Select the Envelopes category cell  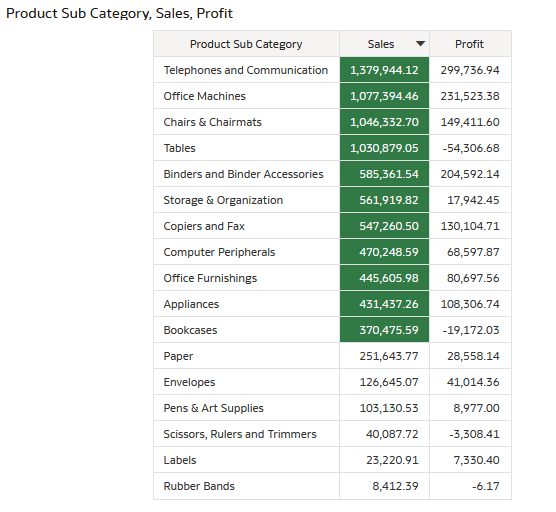pyautogui.click(x=246, y=382)
